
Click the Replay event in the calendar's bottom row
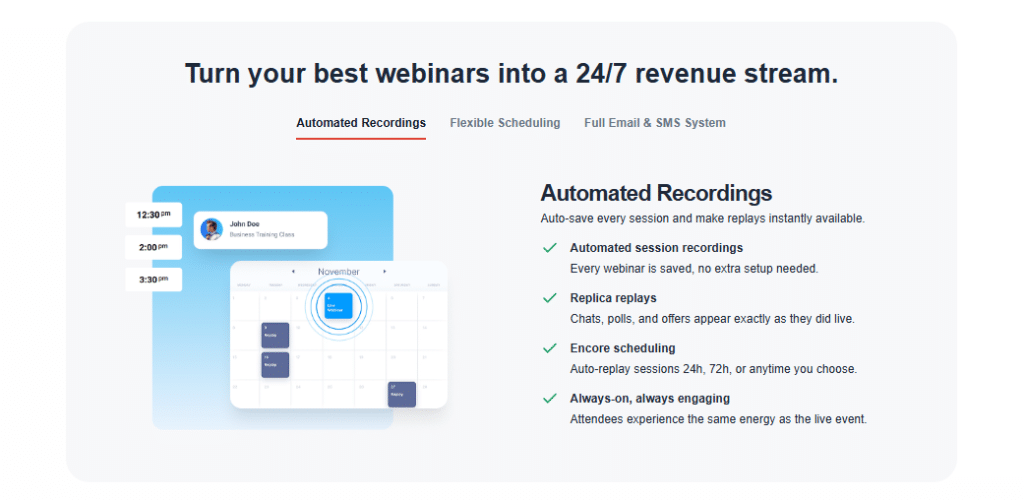(402, 395)
